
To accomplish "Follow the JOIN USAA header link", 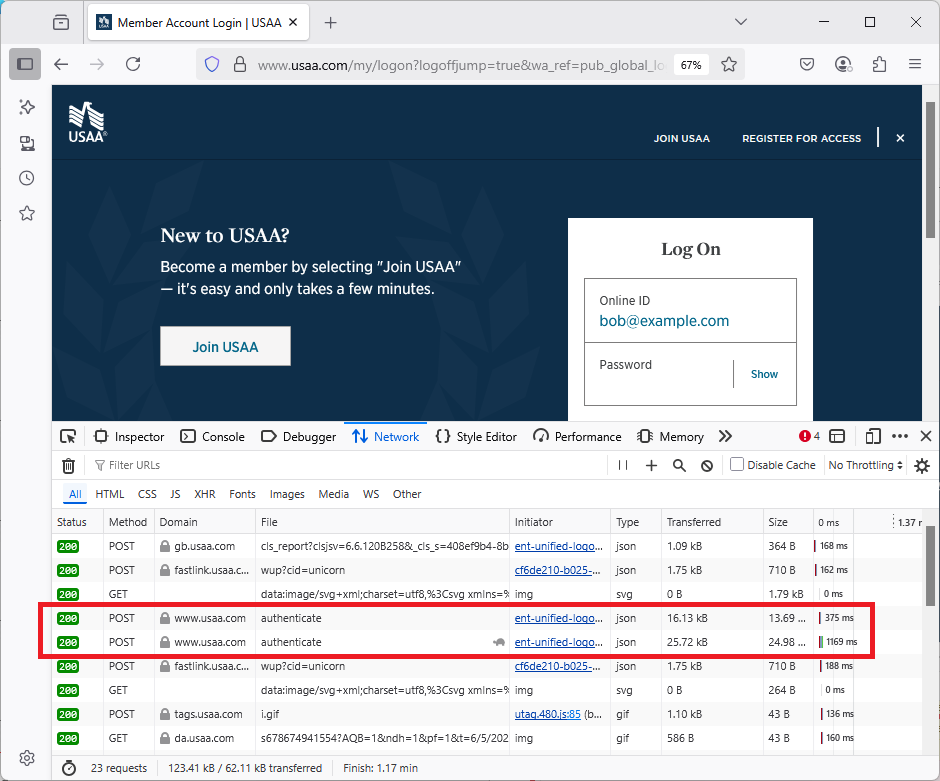I will [682, 138].
